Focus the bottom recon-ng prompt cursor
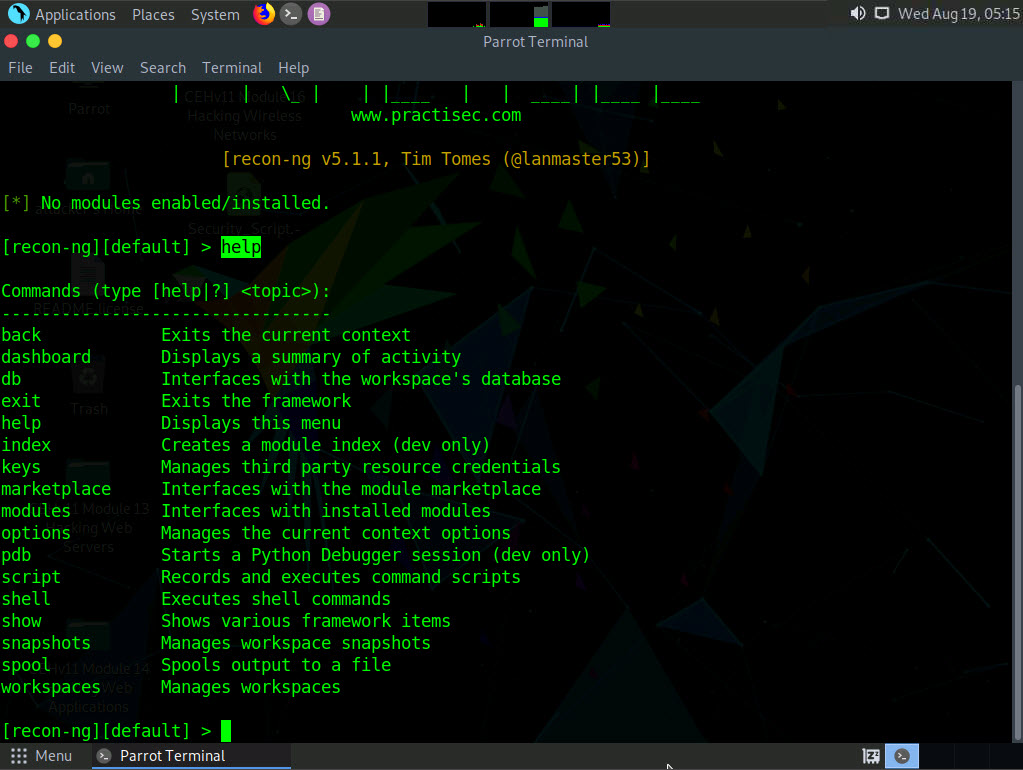 (226, 731)
